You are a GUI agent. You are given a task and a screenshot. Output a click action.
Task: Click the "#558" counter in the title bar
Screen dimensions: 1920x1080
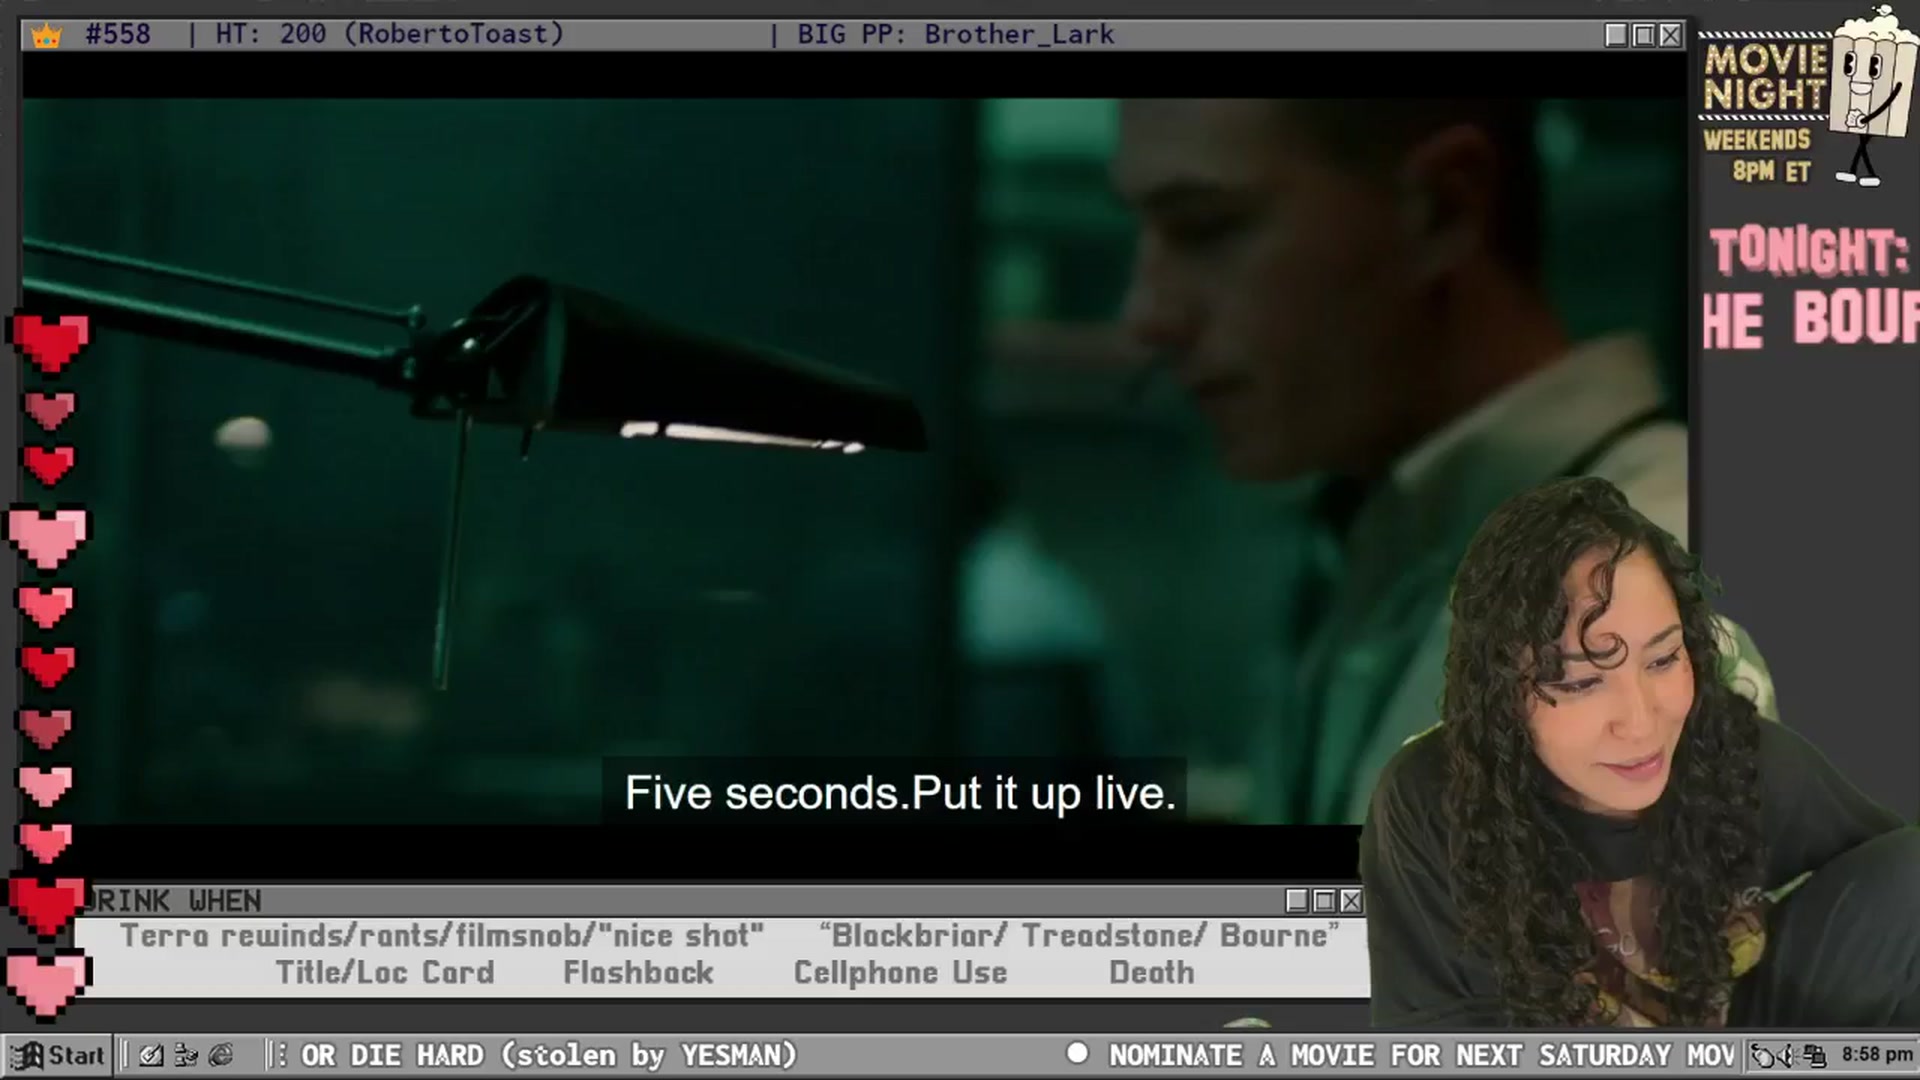[118, 34]
